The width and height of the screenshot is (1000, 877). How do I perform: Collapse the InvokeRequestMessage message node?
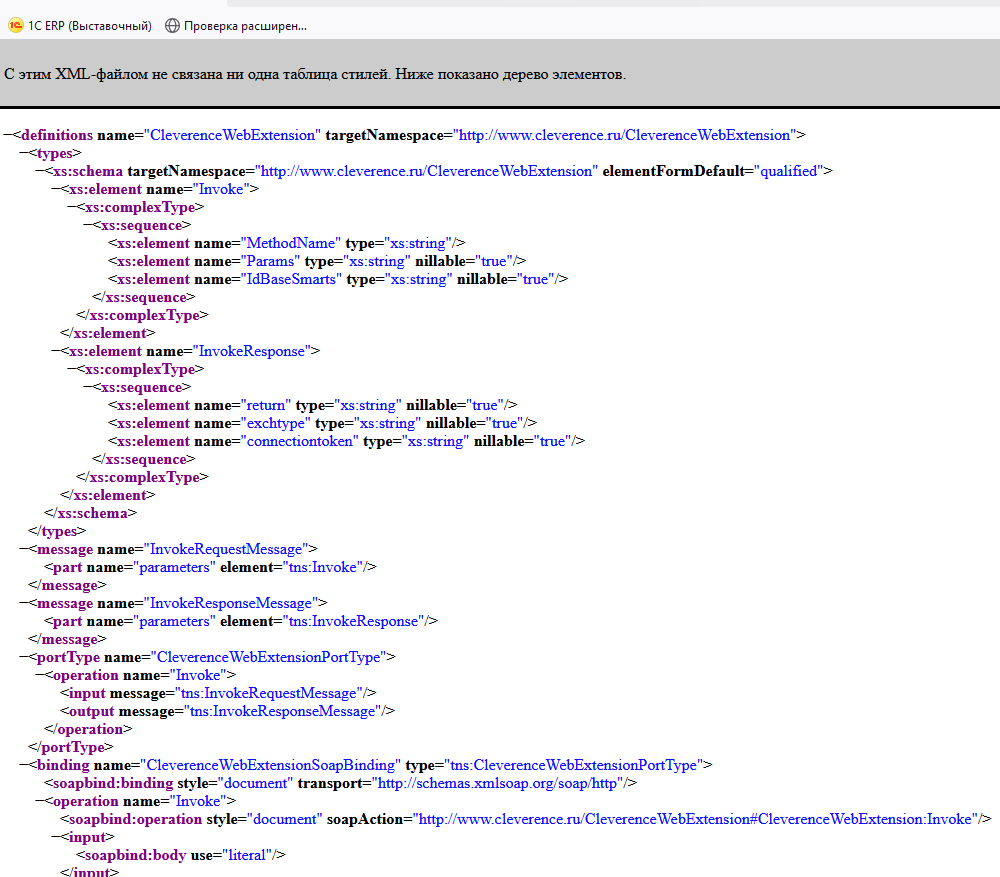click(x=24, y=549)
